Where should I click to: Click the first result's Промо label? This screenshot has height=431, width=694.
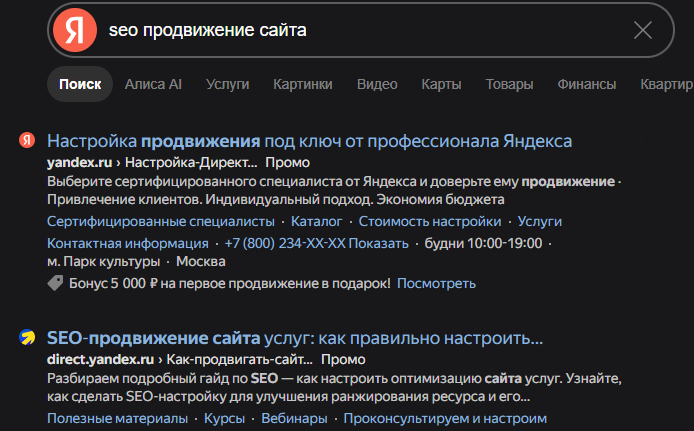click(x=288, y=162)
